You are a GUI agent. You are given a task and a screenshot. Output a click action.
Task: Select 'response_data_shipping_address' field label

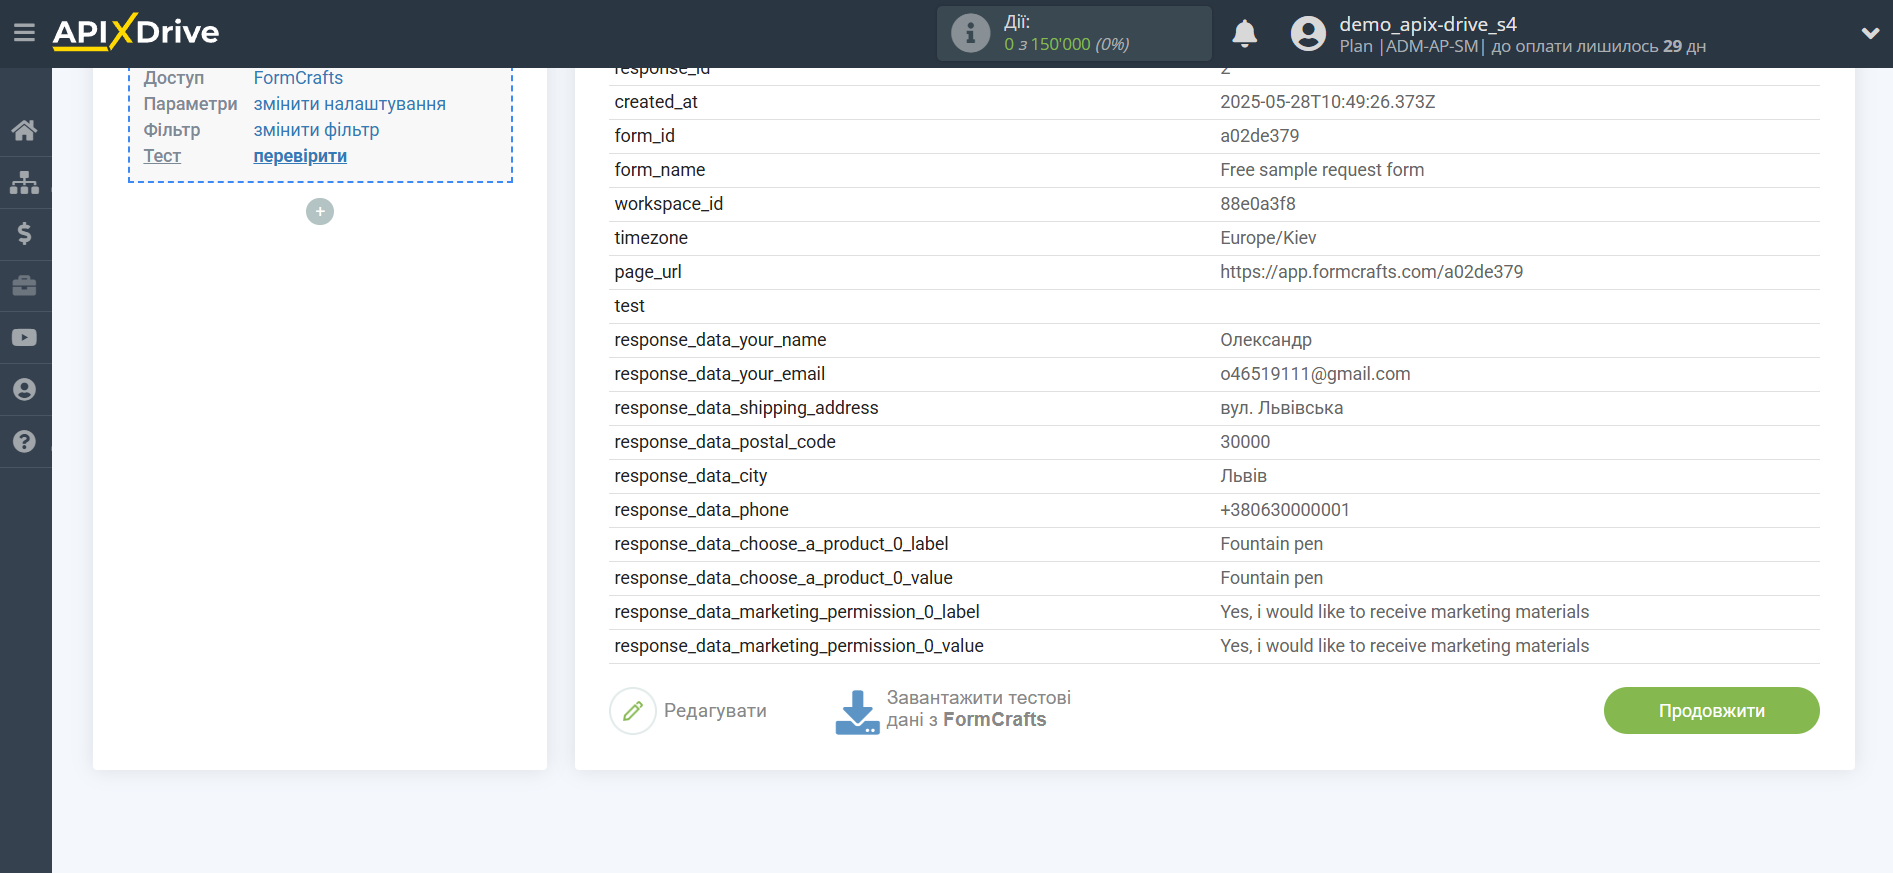point(746,408)
